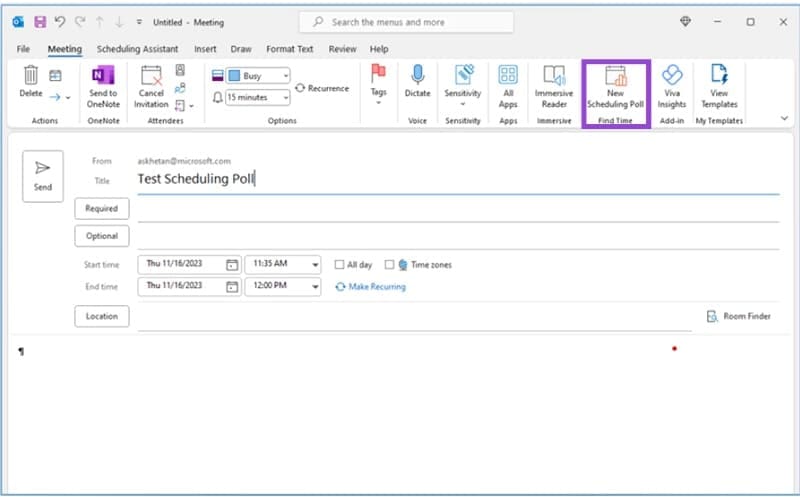The width and height of the screenshot is (800, 497).
Task: Toggle the Time zones checkbox
Action: 389,264
